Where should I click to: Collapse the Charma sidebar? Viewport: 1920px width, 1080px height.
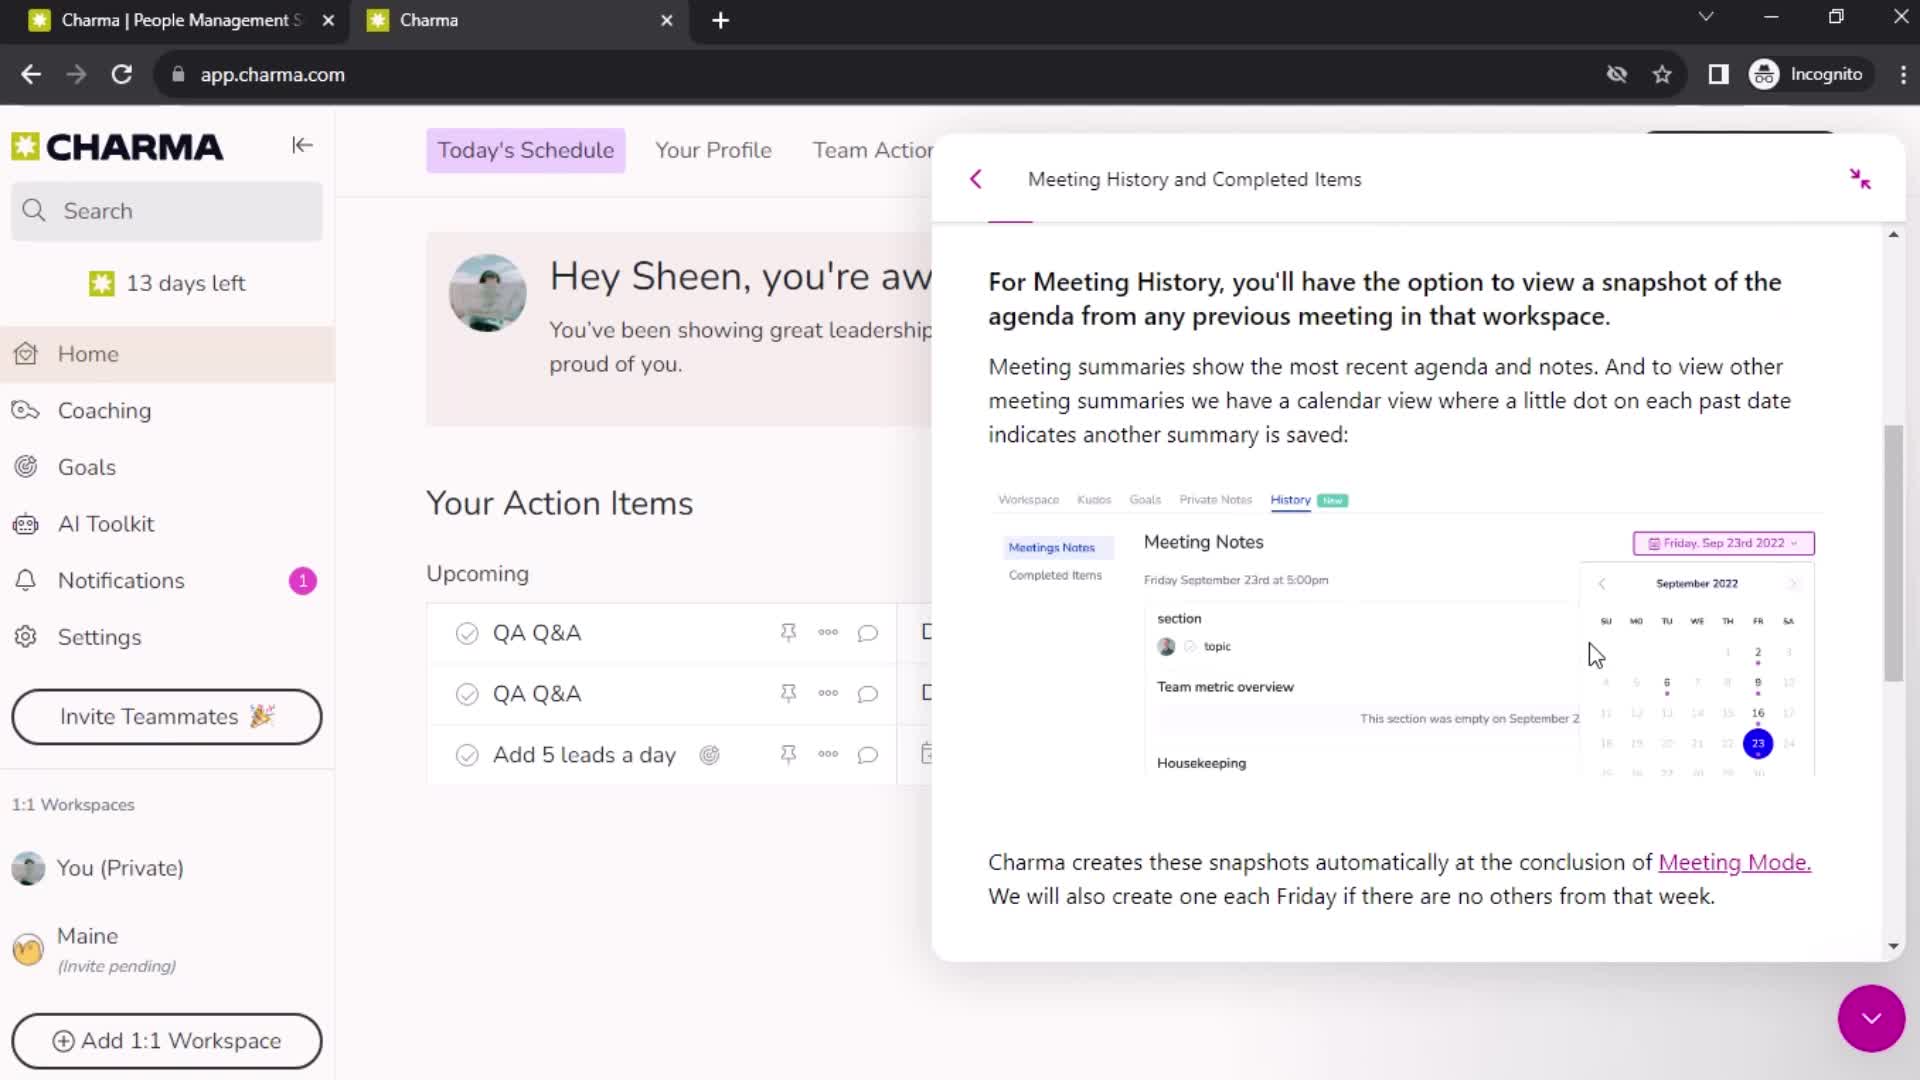pos(302,146)
